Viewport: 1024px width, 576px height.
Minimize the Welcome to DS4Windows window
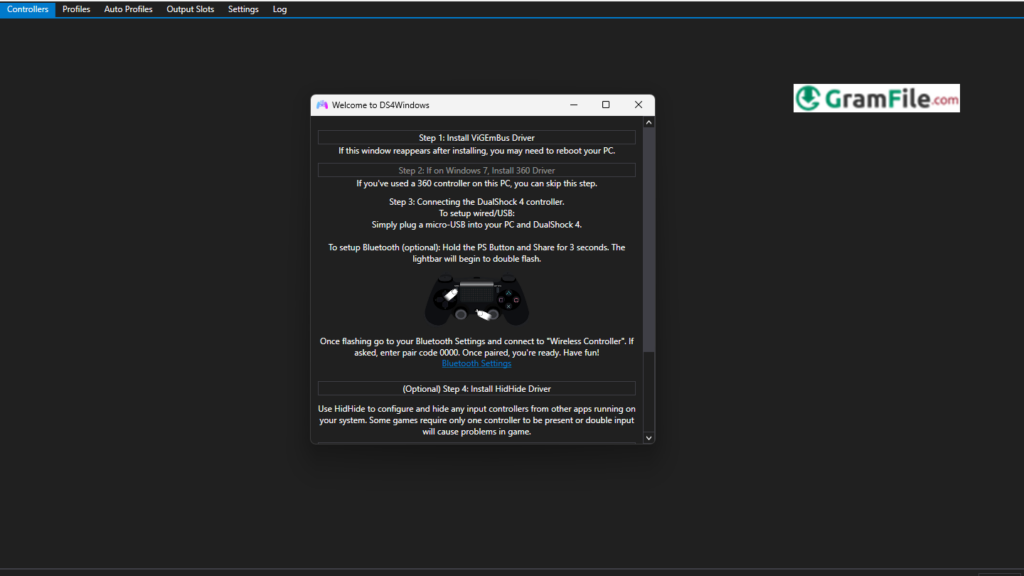[573, 104]
